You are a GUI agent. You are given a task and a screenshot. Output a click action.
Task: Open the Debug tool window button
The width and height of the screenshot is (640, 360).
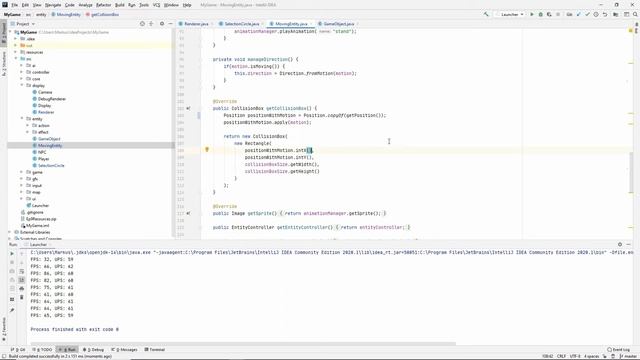click(93, 350)
